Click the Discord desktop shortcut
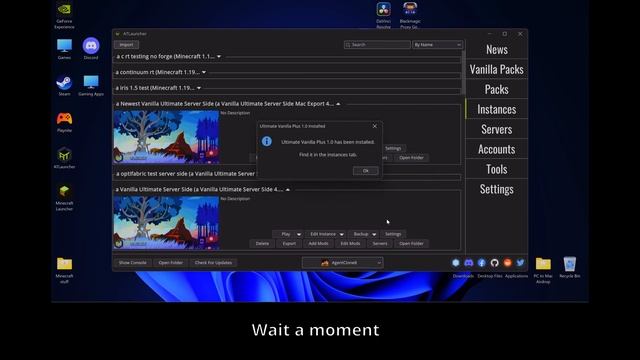The width and height of the screenshot is (640, 360). coord(91,49)
